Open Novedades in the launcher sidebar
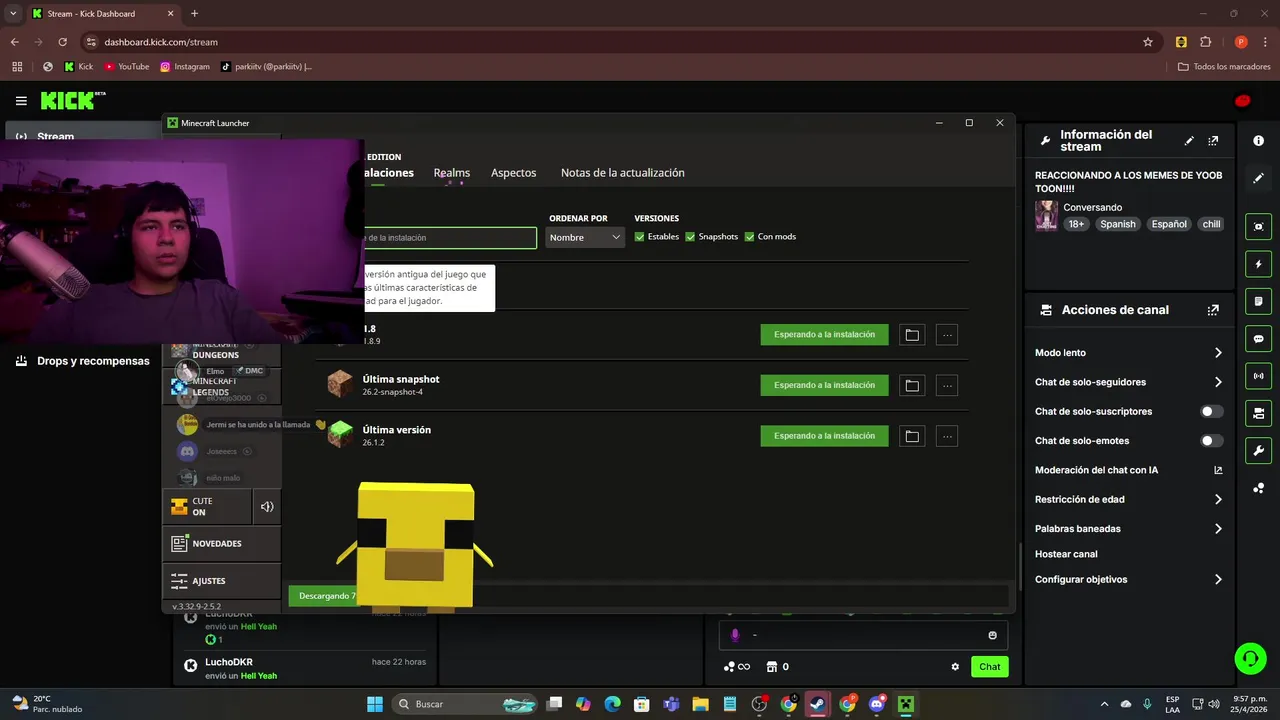 [x=222, y=544]
